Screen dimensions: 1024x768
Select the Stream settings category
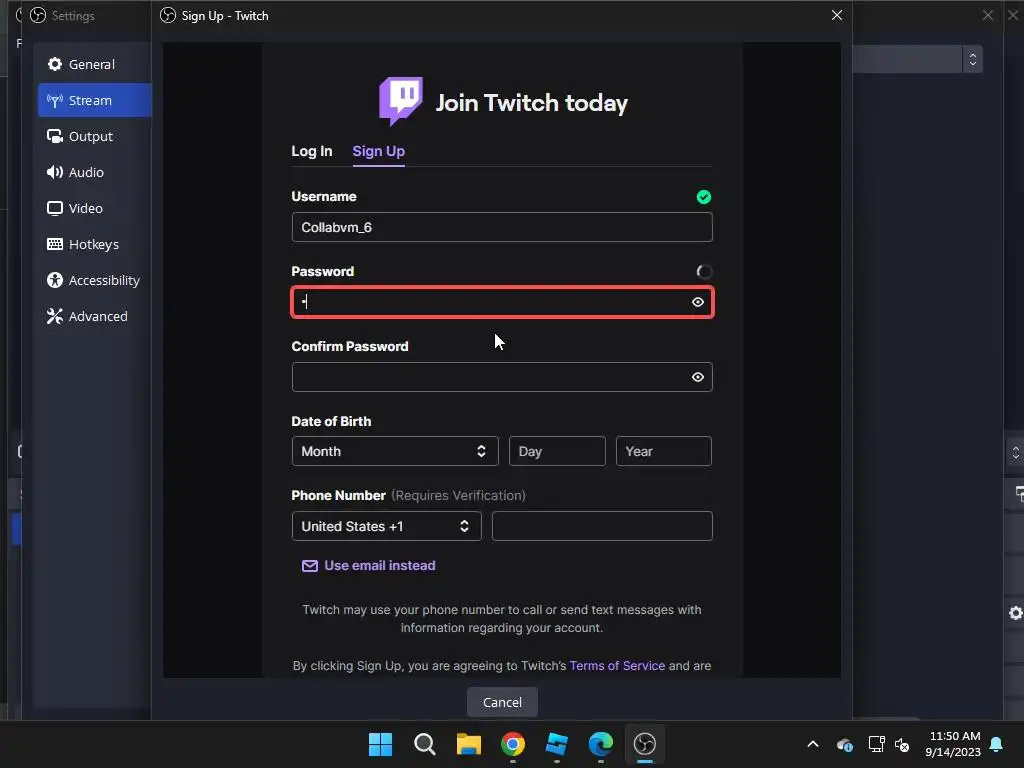(95, 100)
